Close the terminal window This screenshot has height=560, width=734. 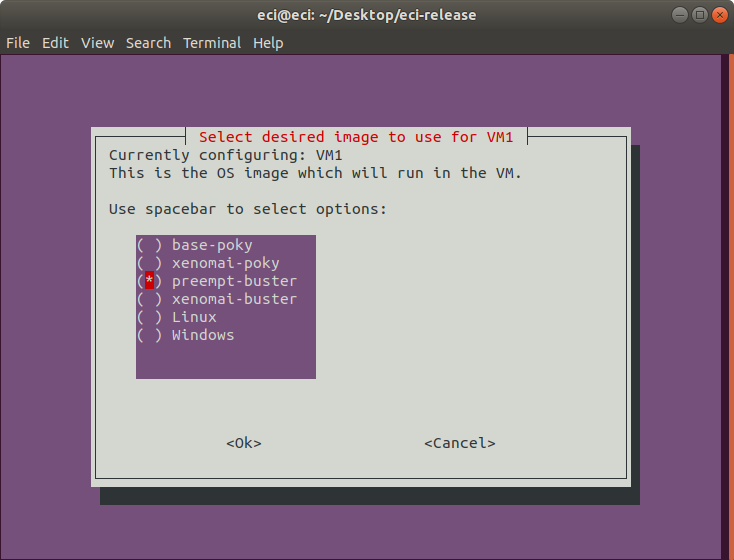click(720, 15)
